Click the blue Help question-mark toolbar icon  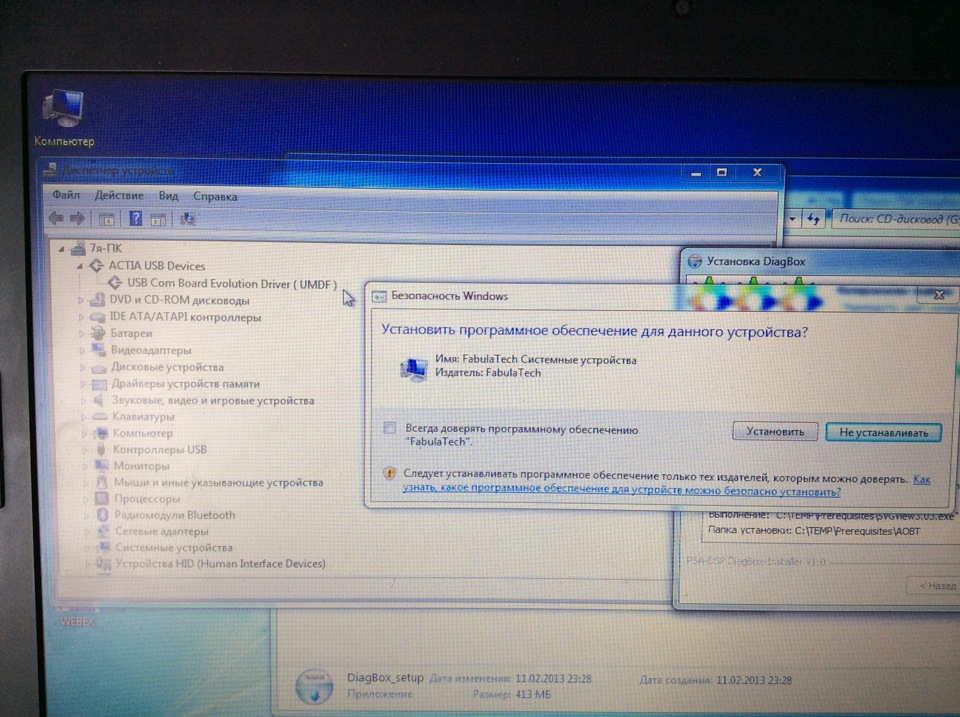(135, 218)
